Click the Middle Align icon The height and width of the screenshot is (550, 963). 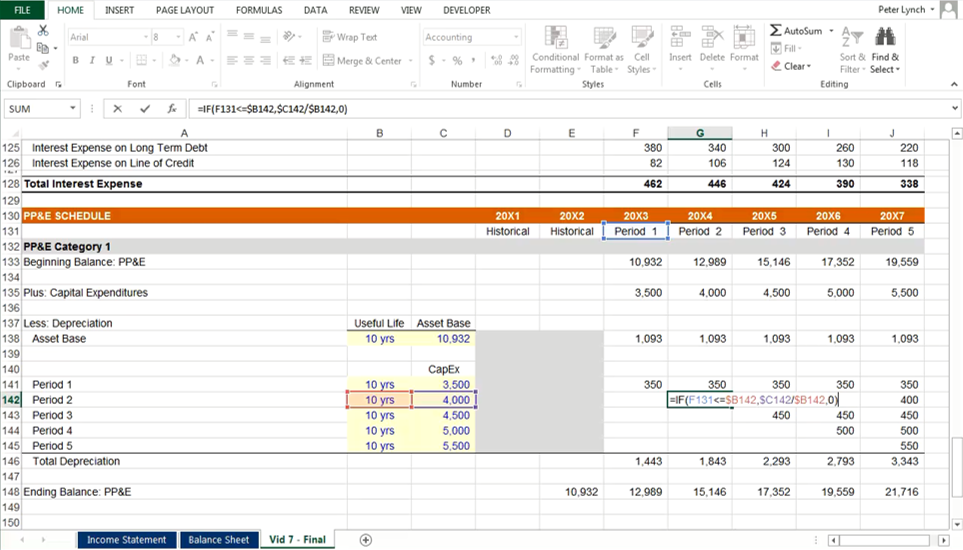(x=249, y=36)
